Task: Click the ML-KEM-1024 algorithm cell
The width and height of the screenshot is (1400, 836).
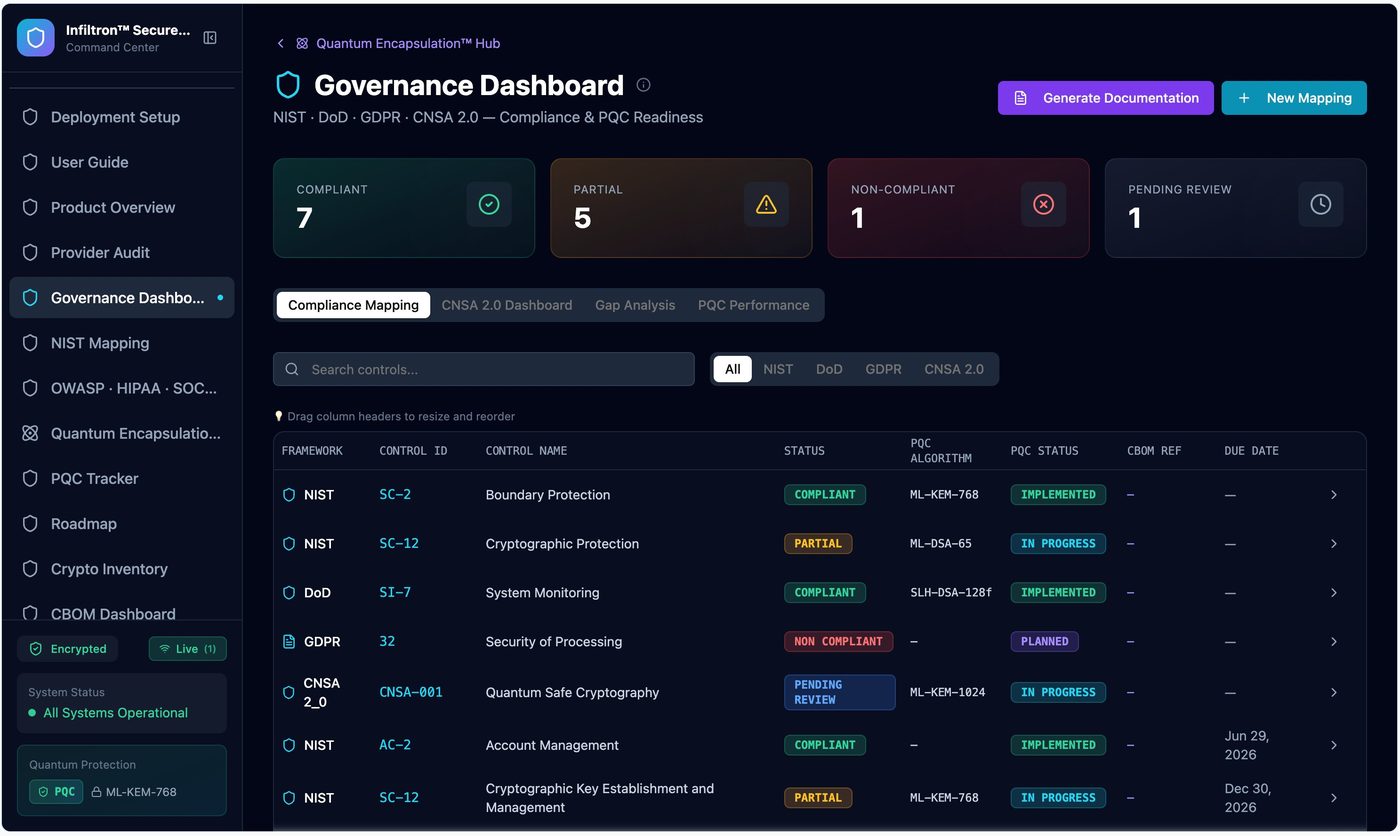Action: [948, 692]
